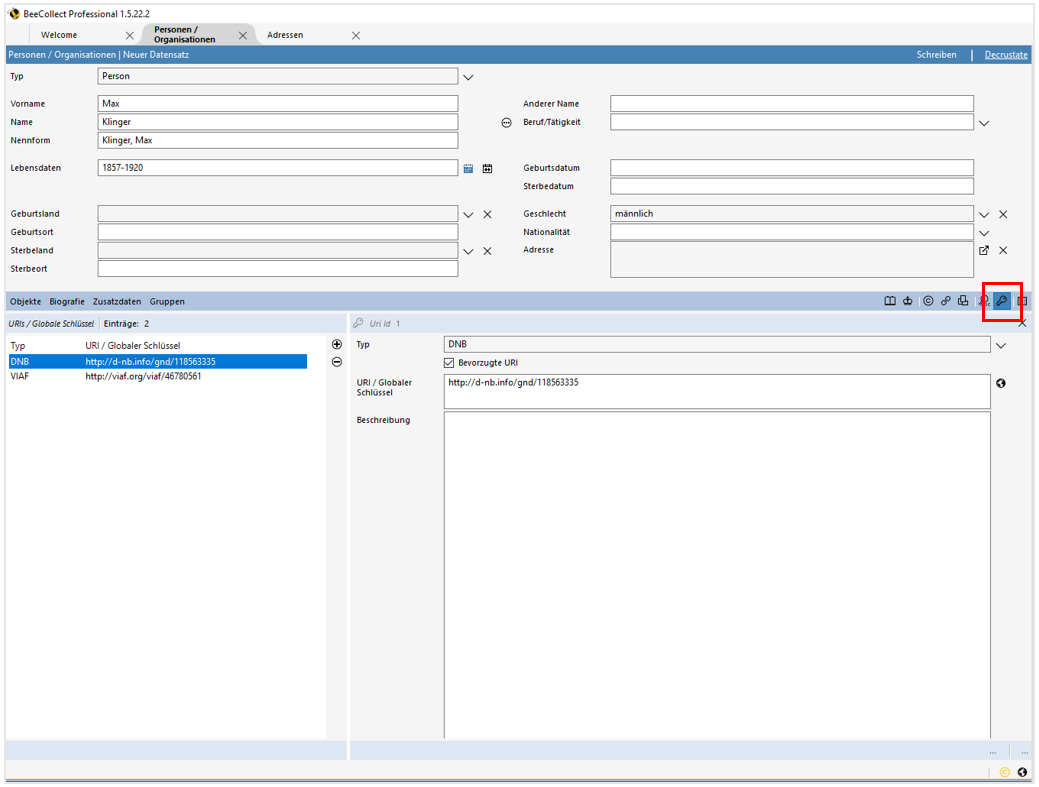The width and height of the screenshot is (1039, 787).
Task: Click the globe icon next to the URI field
Action: pos(1000,383)
